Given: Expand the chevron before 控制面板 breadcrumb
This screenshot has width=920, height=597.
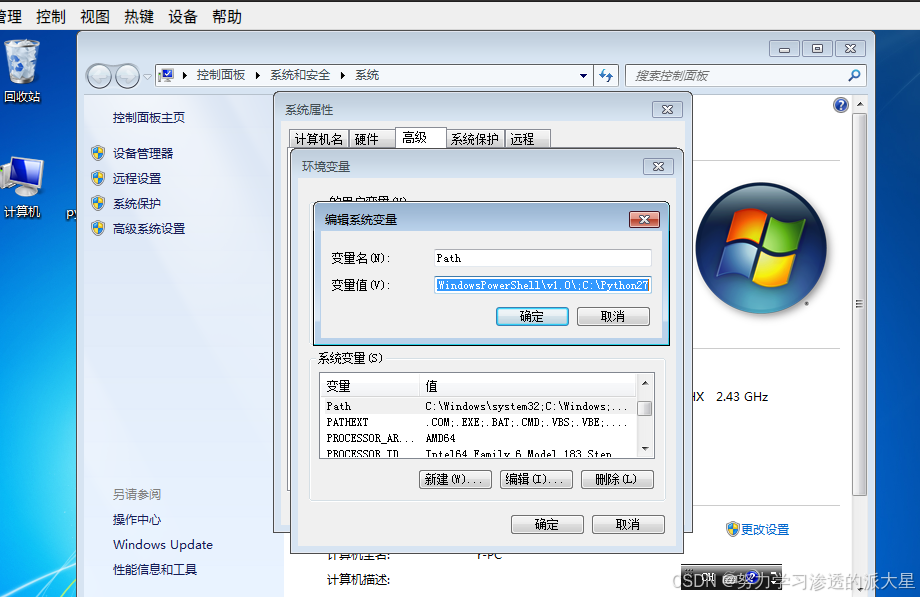Looking at the screenshot, I should tap(184, 75).
